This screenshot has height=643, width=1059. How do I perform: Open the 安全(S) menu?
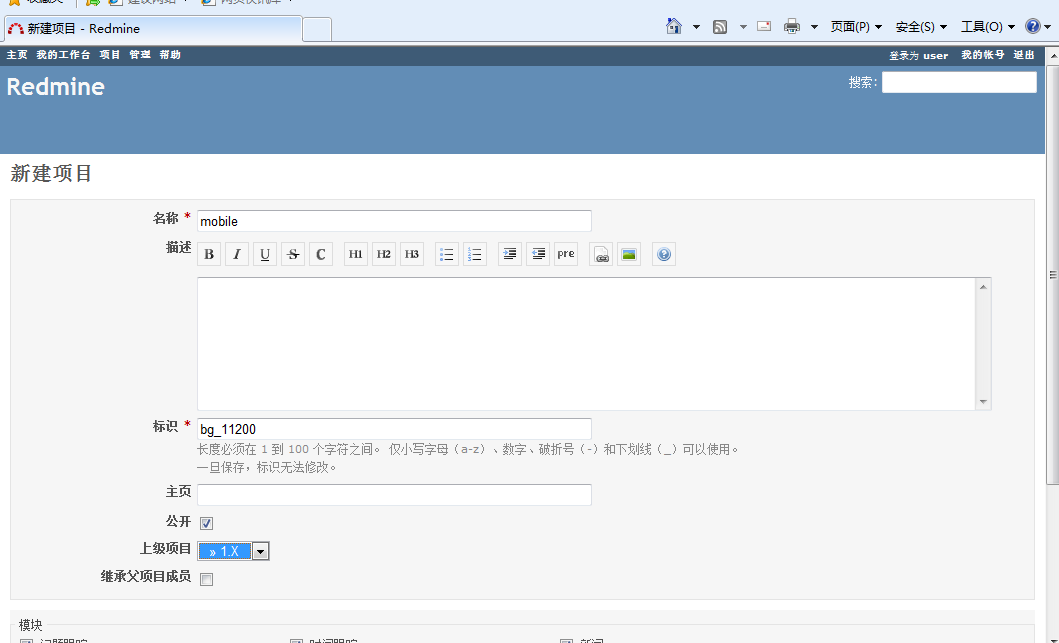(921, 27)
